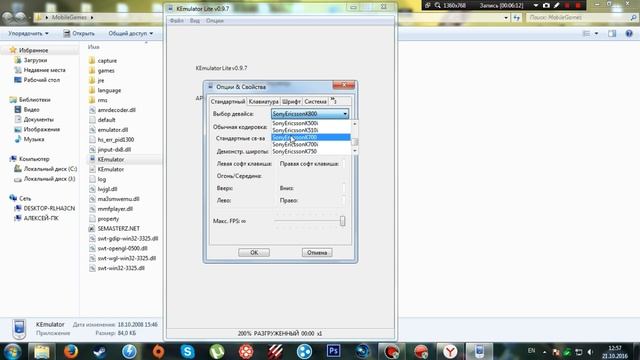Click the Отмена button
This screenshot has height=360, width=640.
317,252
